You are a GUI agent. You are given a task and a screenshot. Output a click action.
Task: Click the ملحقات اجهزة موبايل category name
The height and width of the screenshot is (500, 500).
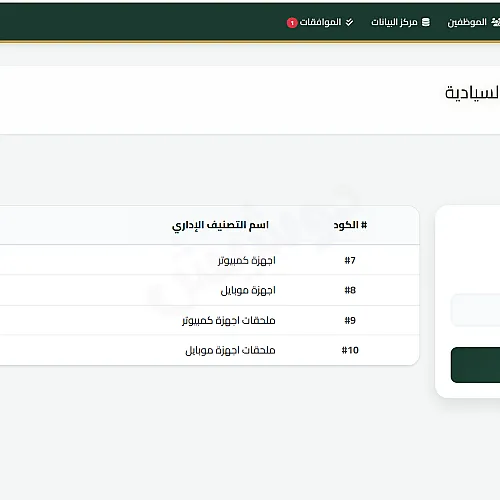tap(230, 350)
